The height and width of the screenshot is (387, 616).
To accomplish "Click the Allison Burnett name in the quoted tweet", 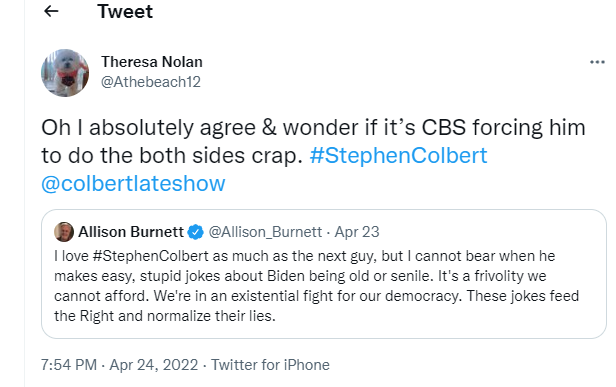I will [x=131, y=232].
